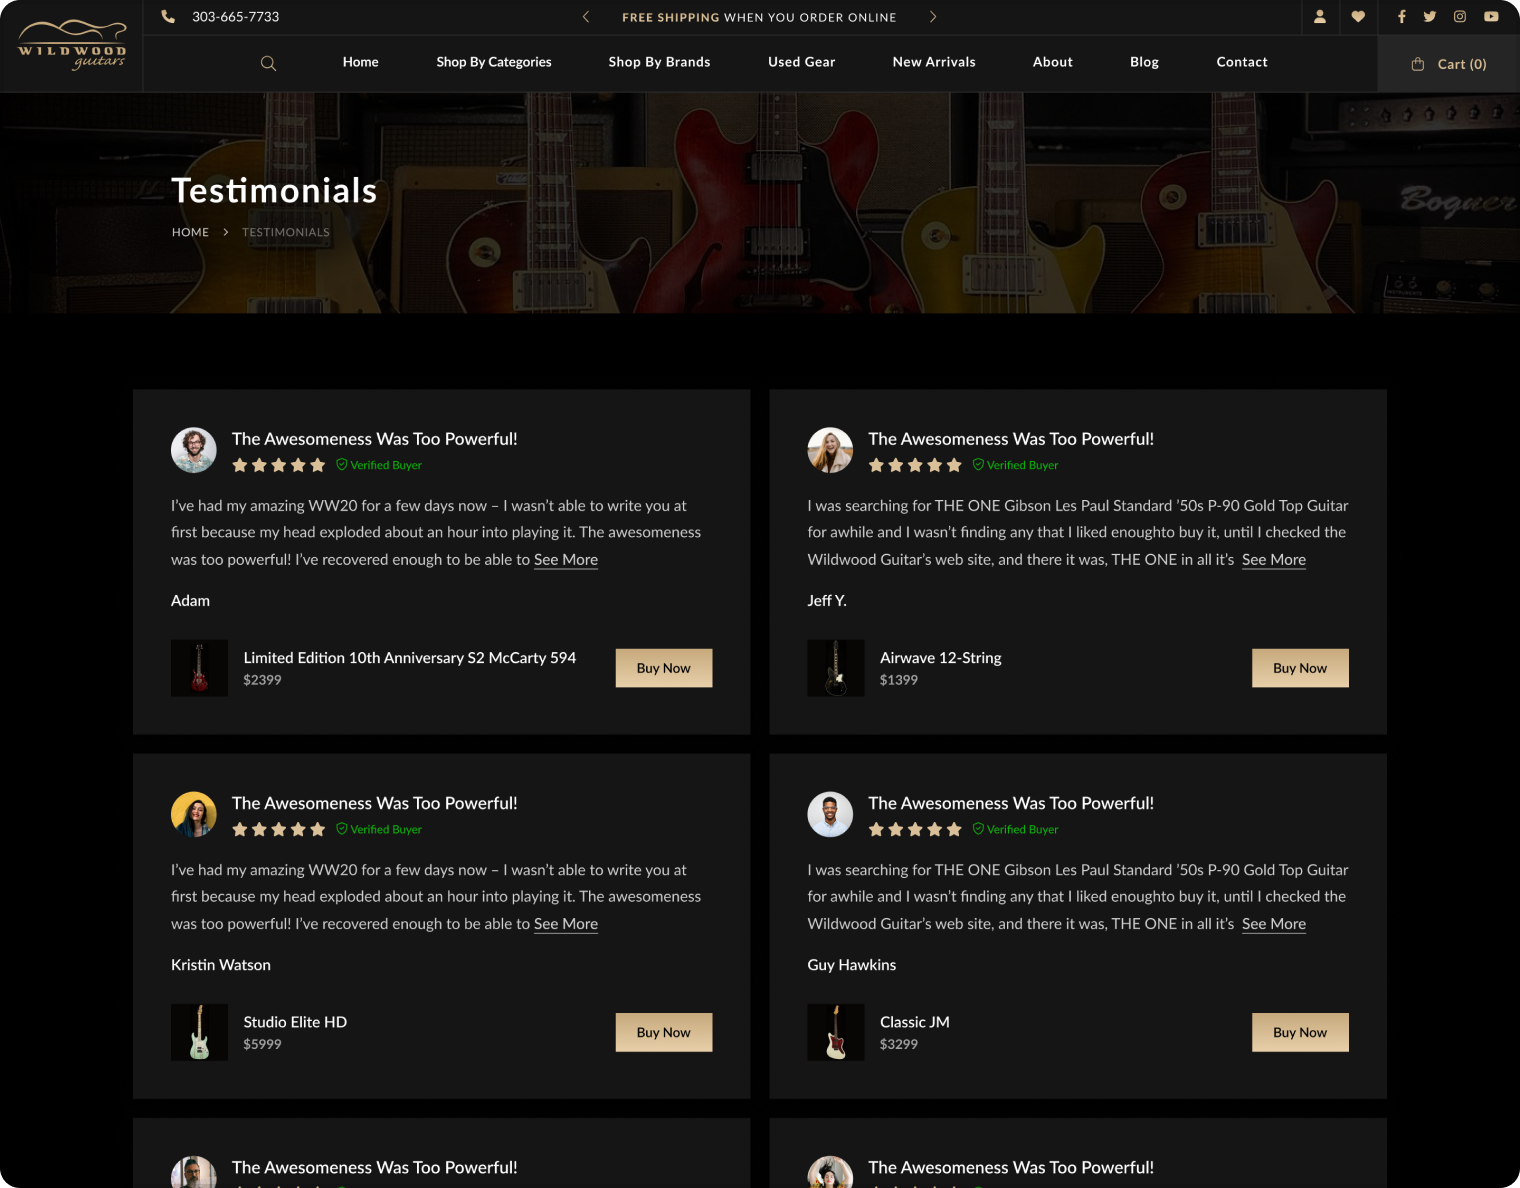Go to Home menu item
The image size is (1520, 1188).
(x=361, y=62)
